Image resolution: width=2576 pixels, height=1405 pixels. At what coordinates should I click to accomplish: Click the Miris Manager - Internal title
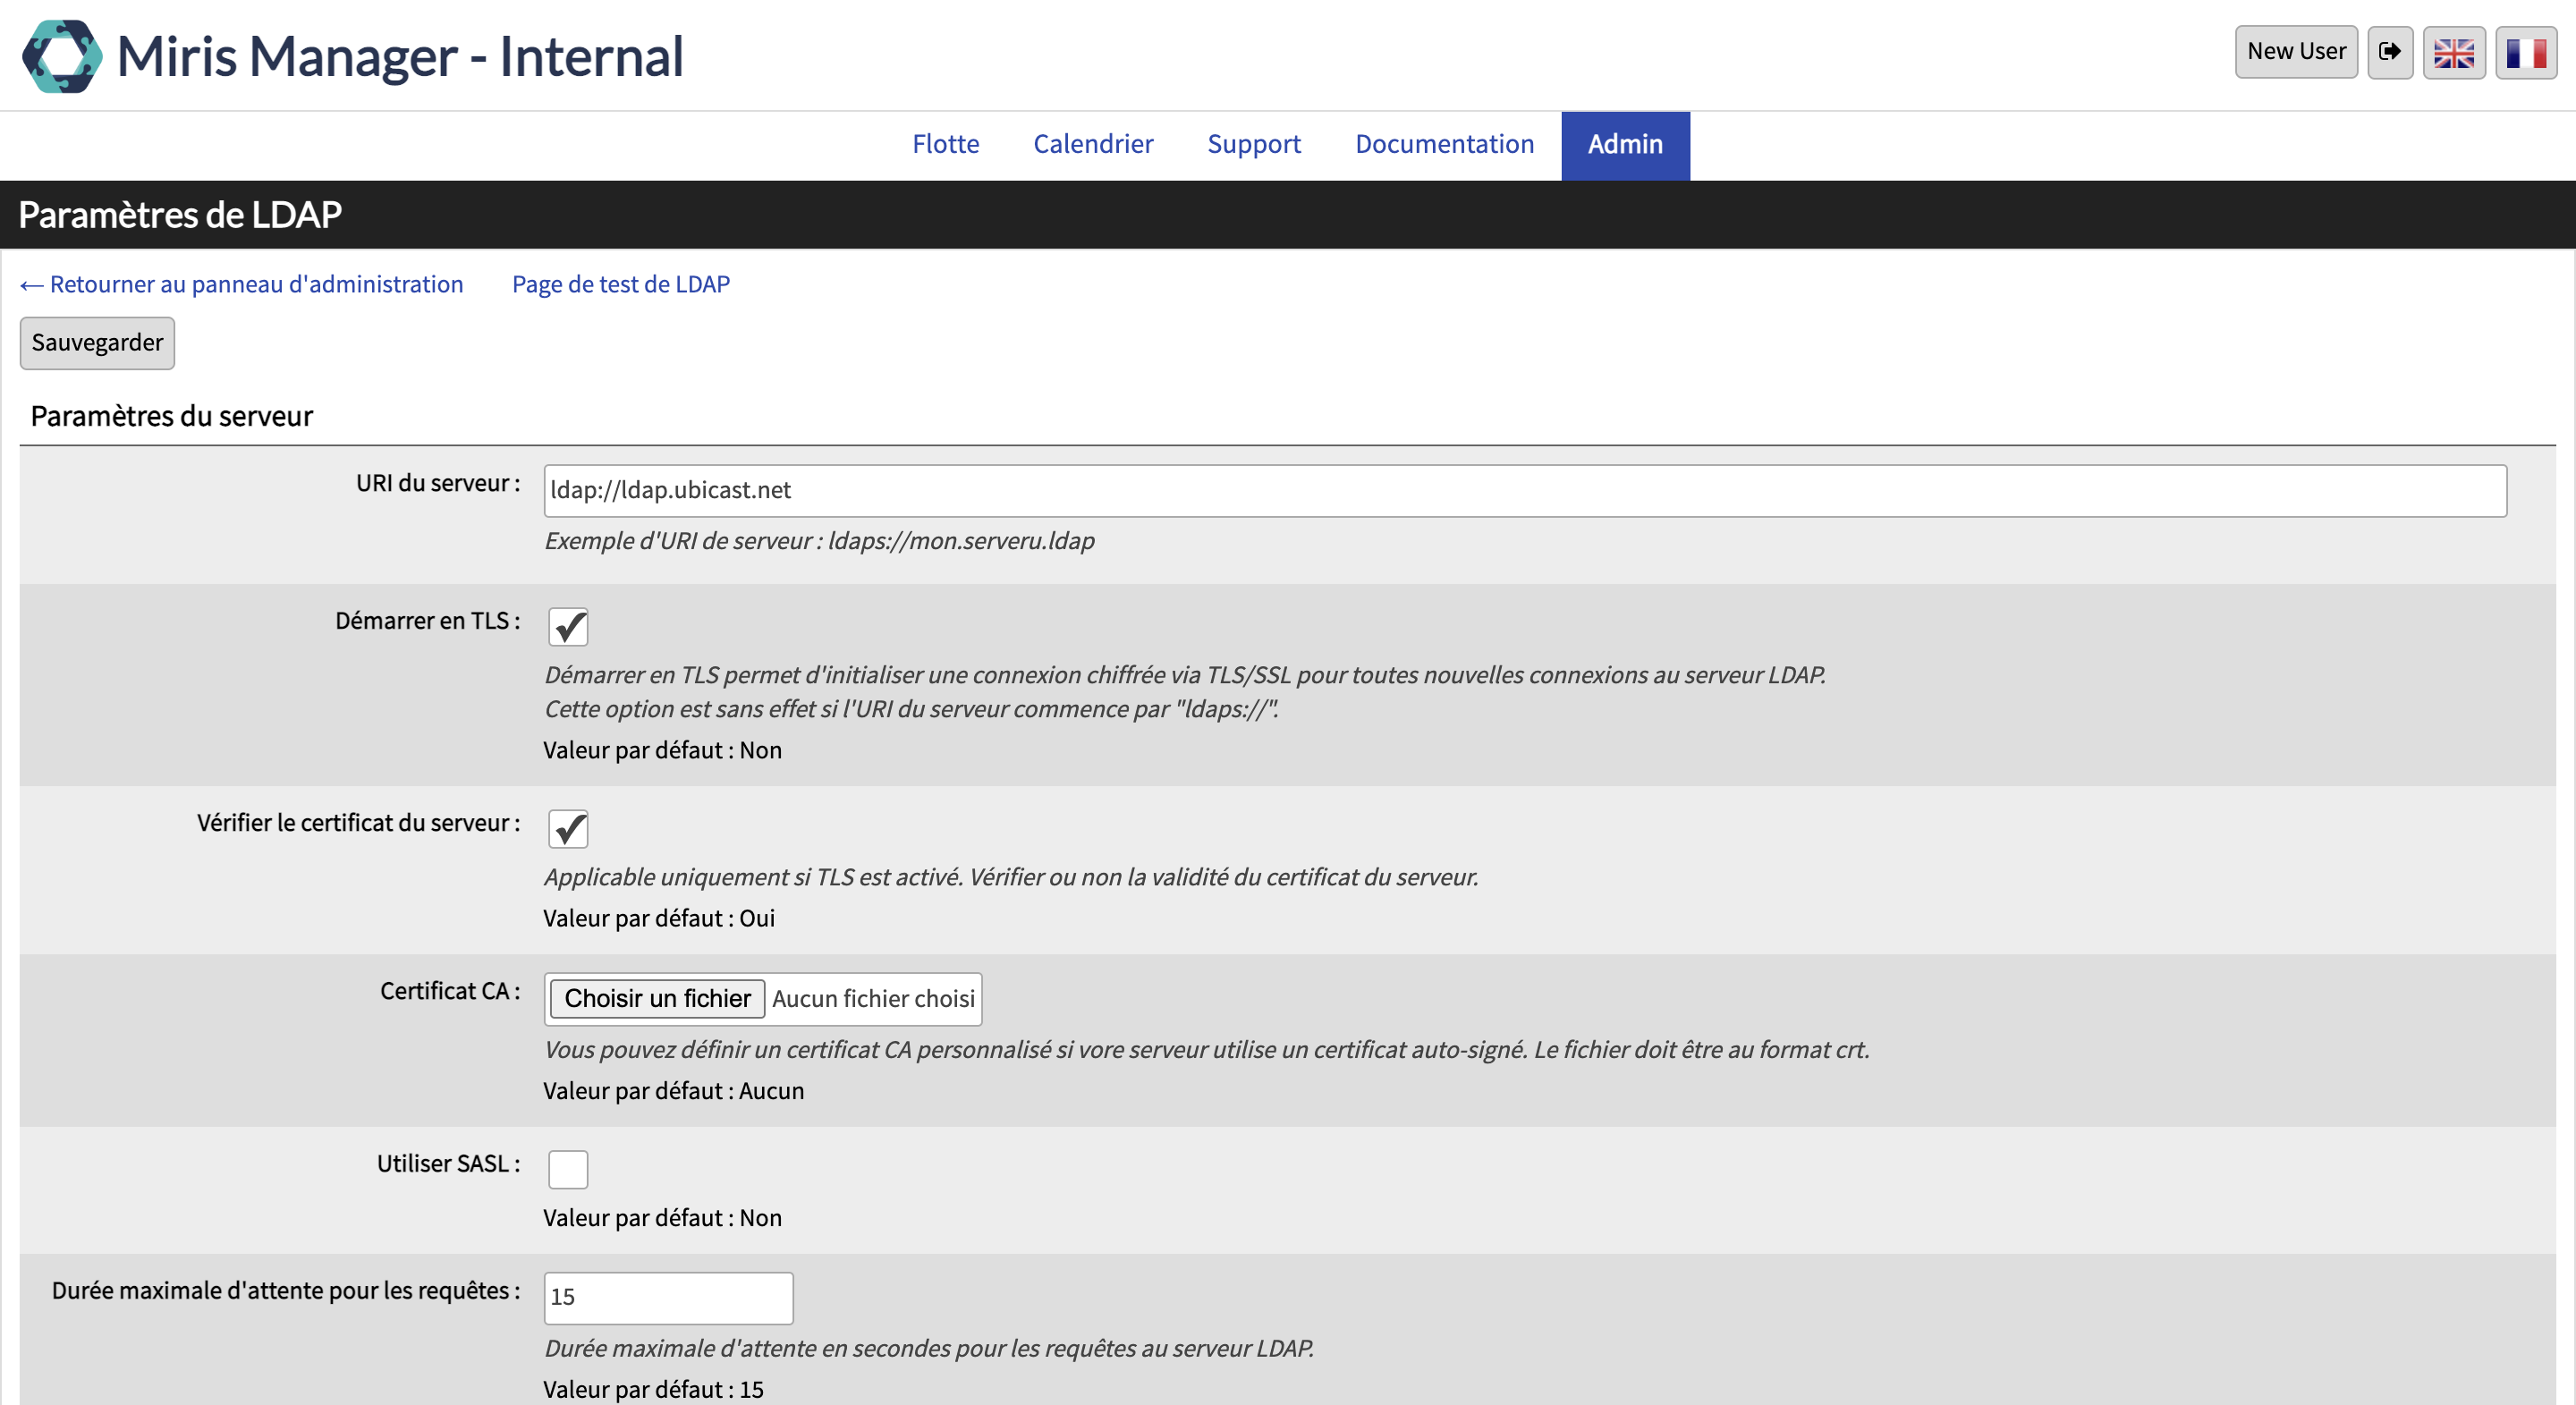tap(400, 56)
